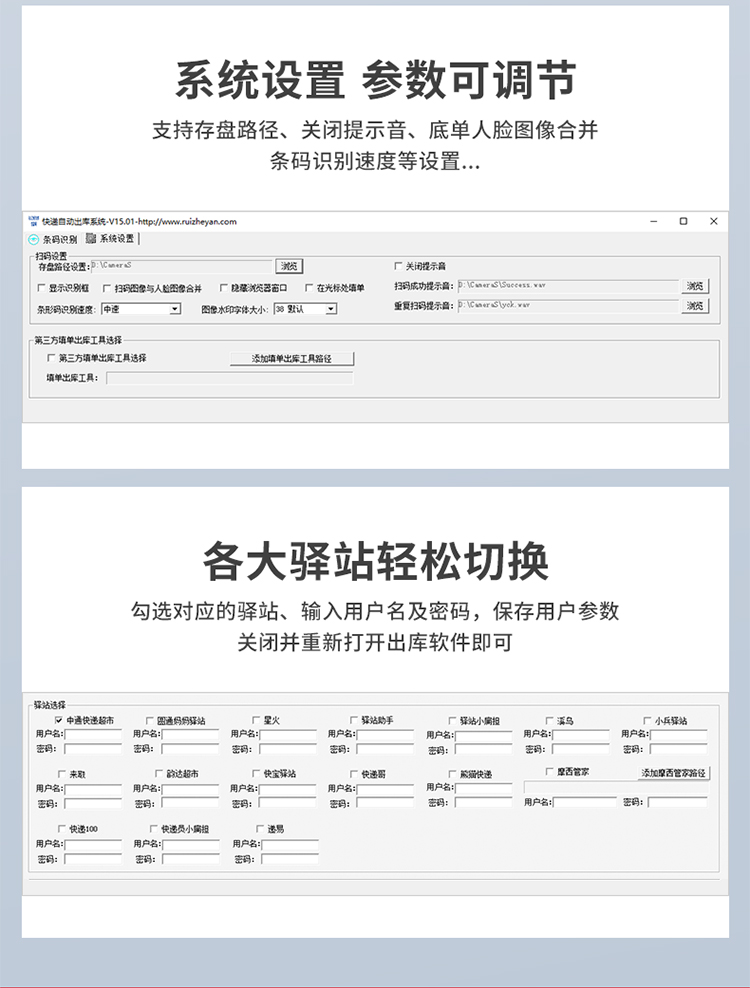Click 星火 password field
750x988 pixels.
(288, 749)
